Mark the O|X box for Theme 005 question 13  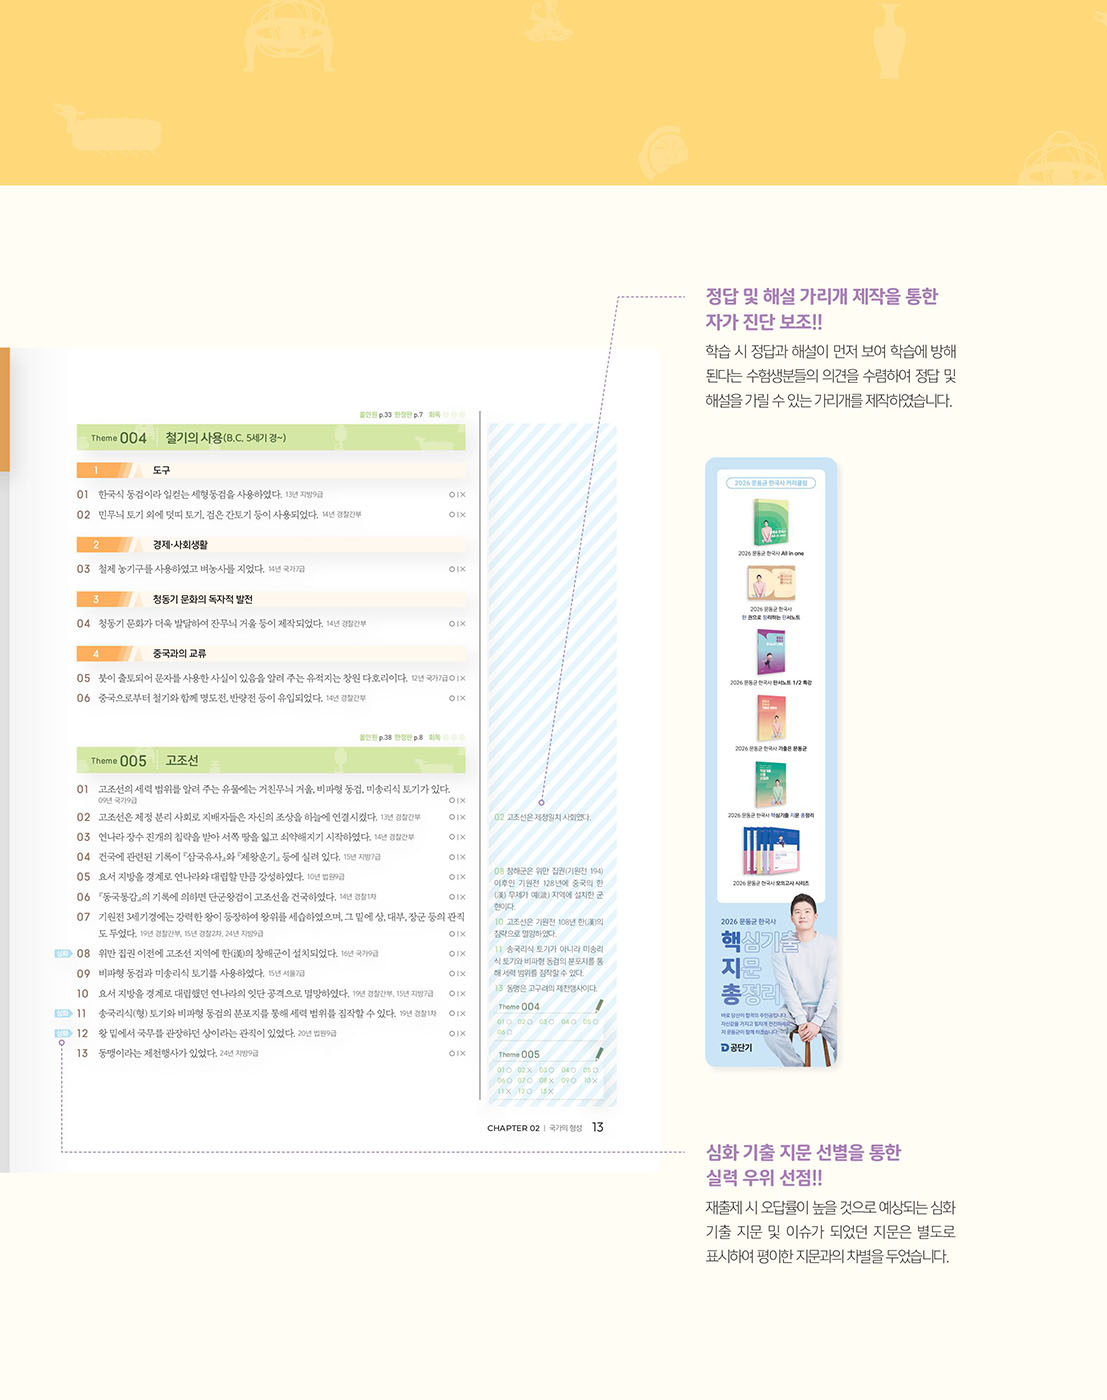[457, 1053]
